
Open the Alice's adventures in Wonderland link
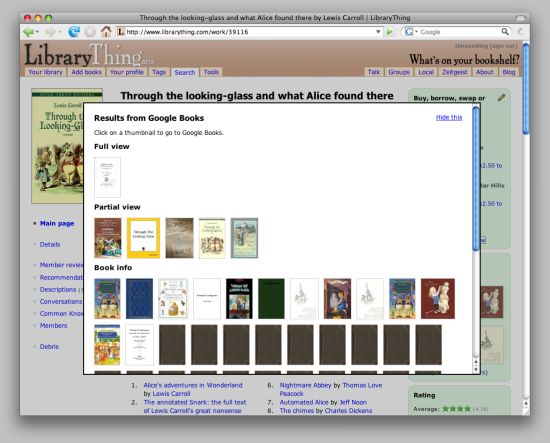point(193,385)
